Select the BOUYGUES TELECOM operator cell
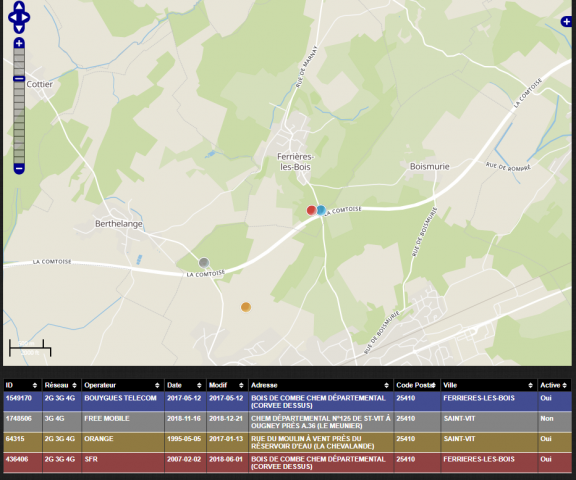 122,401
